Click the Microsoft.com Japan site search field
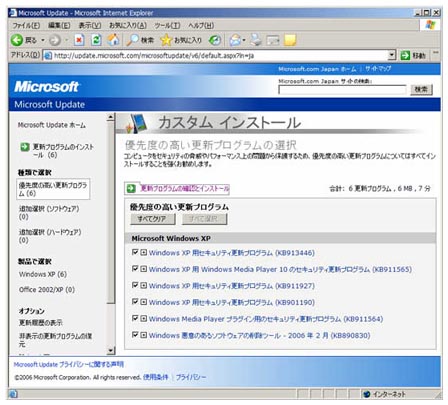448x405 pixels. (x=342, y=90)
